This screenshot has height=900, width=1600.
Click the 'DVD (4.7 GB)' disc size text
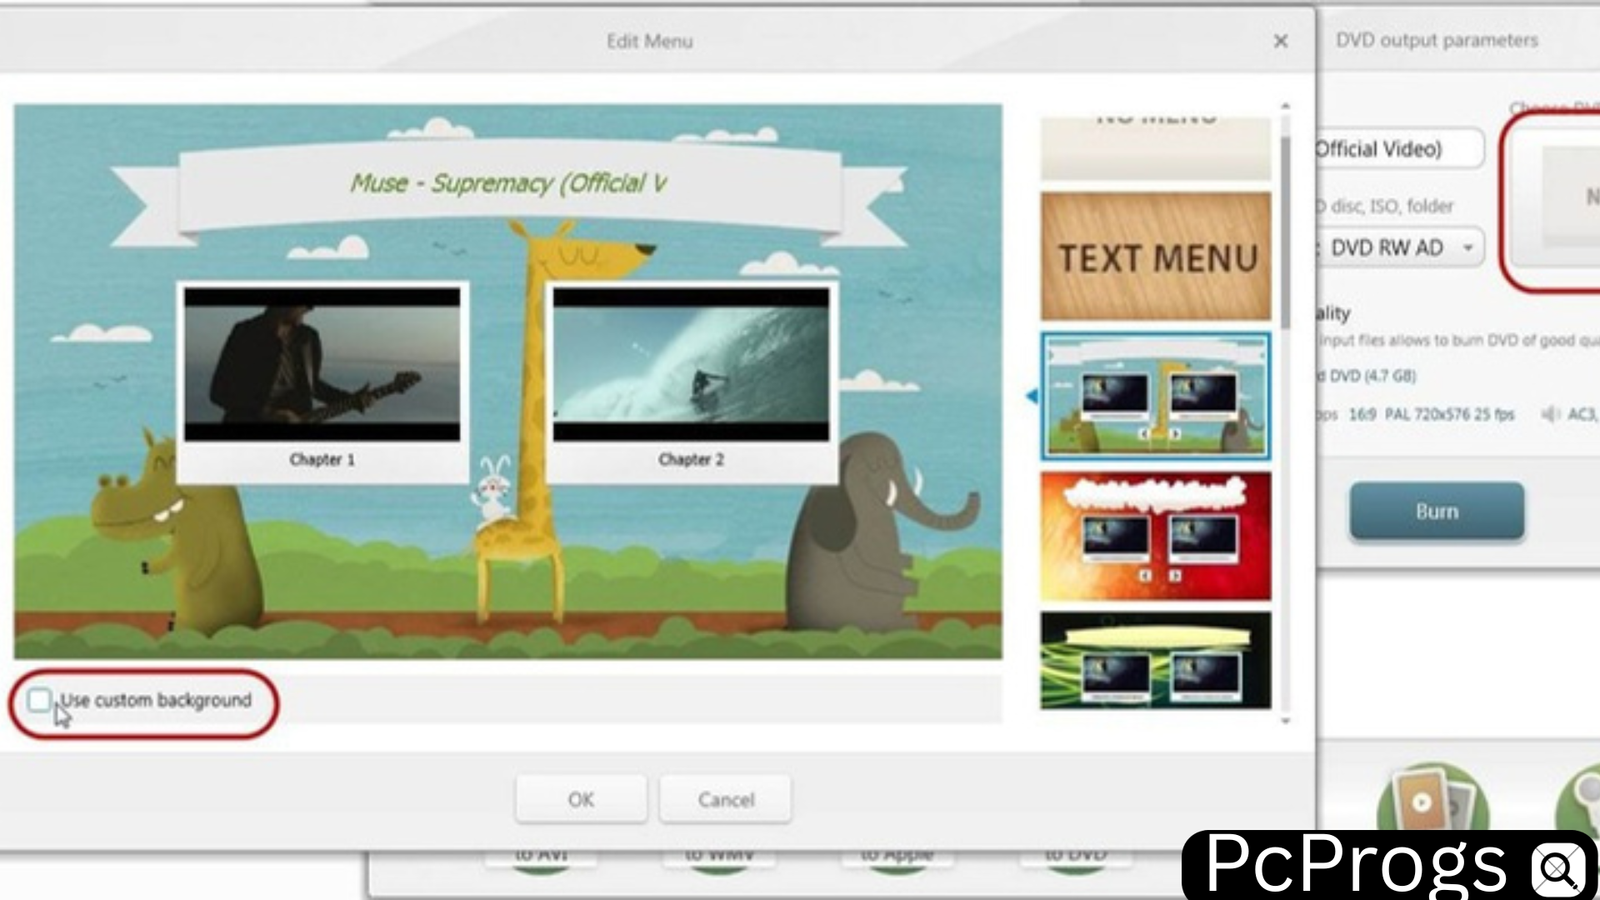pyautogui.click(x=1372, y=376)
